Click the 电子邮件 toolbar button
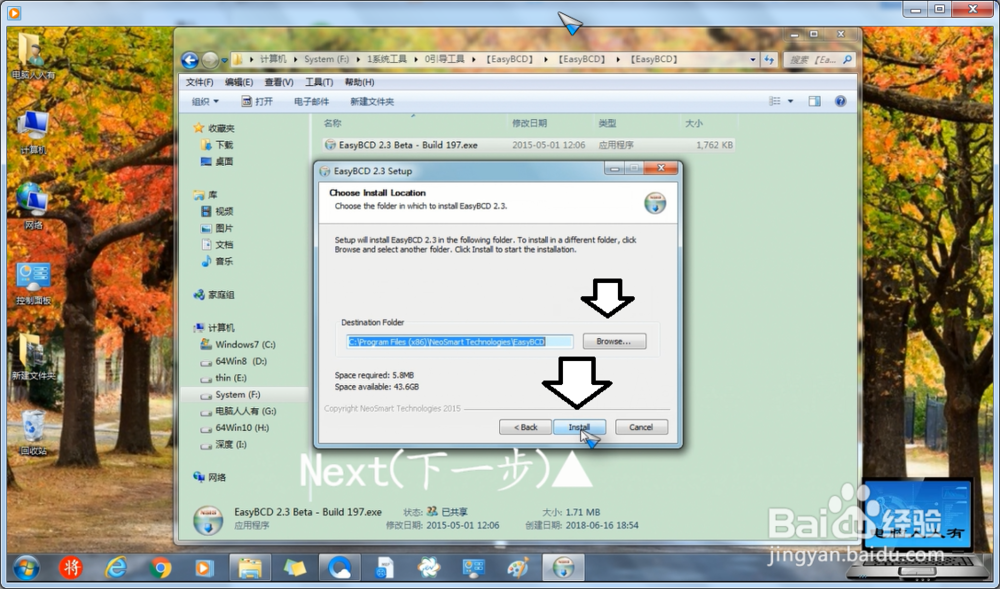This screenshot has height=589, width=1000. tap(311, 101)
